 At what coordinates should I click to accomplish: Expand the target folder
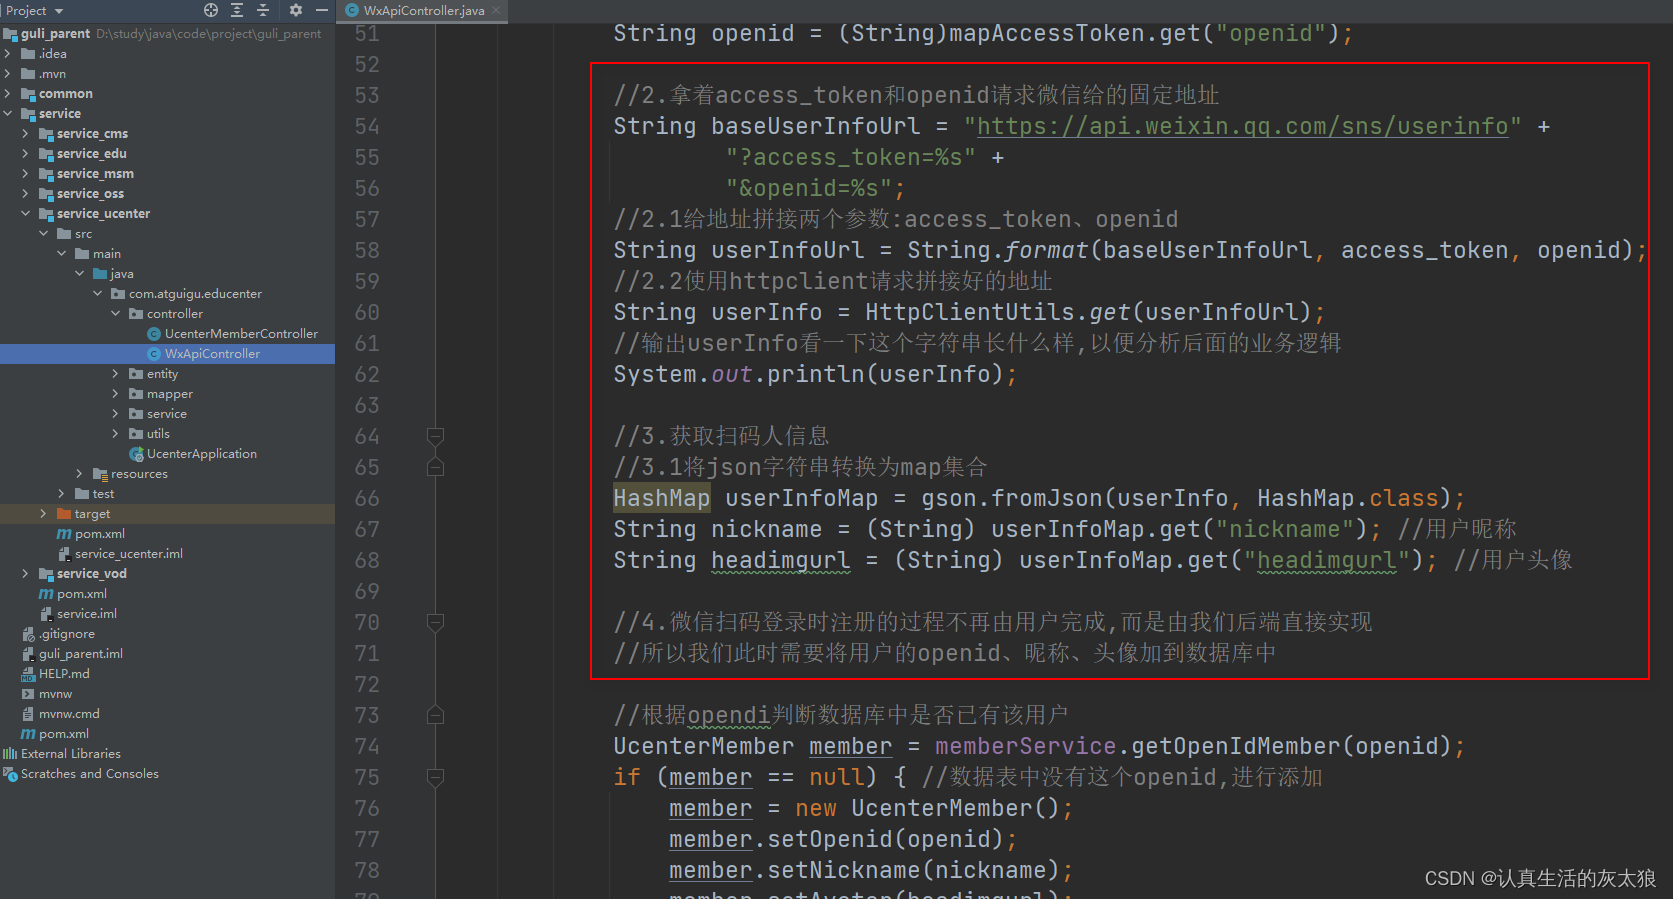pyautogui.click(x=44, y=514)
